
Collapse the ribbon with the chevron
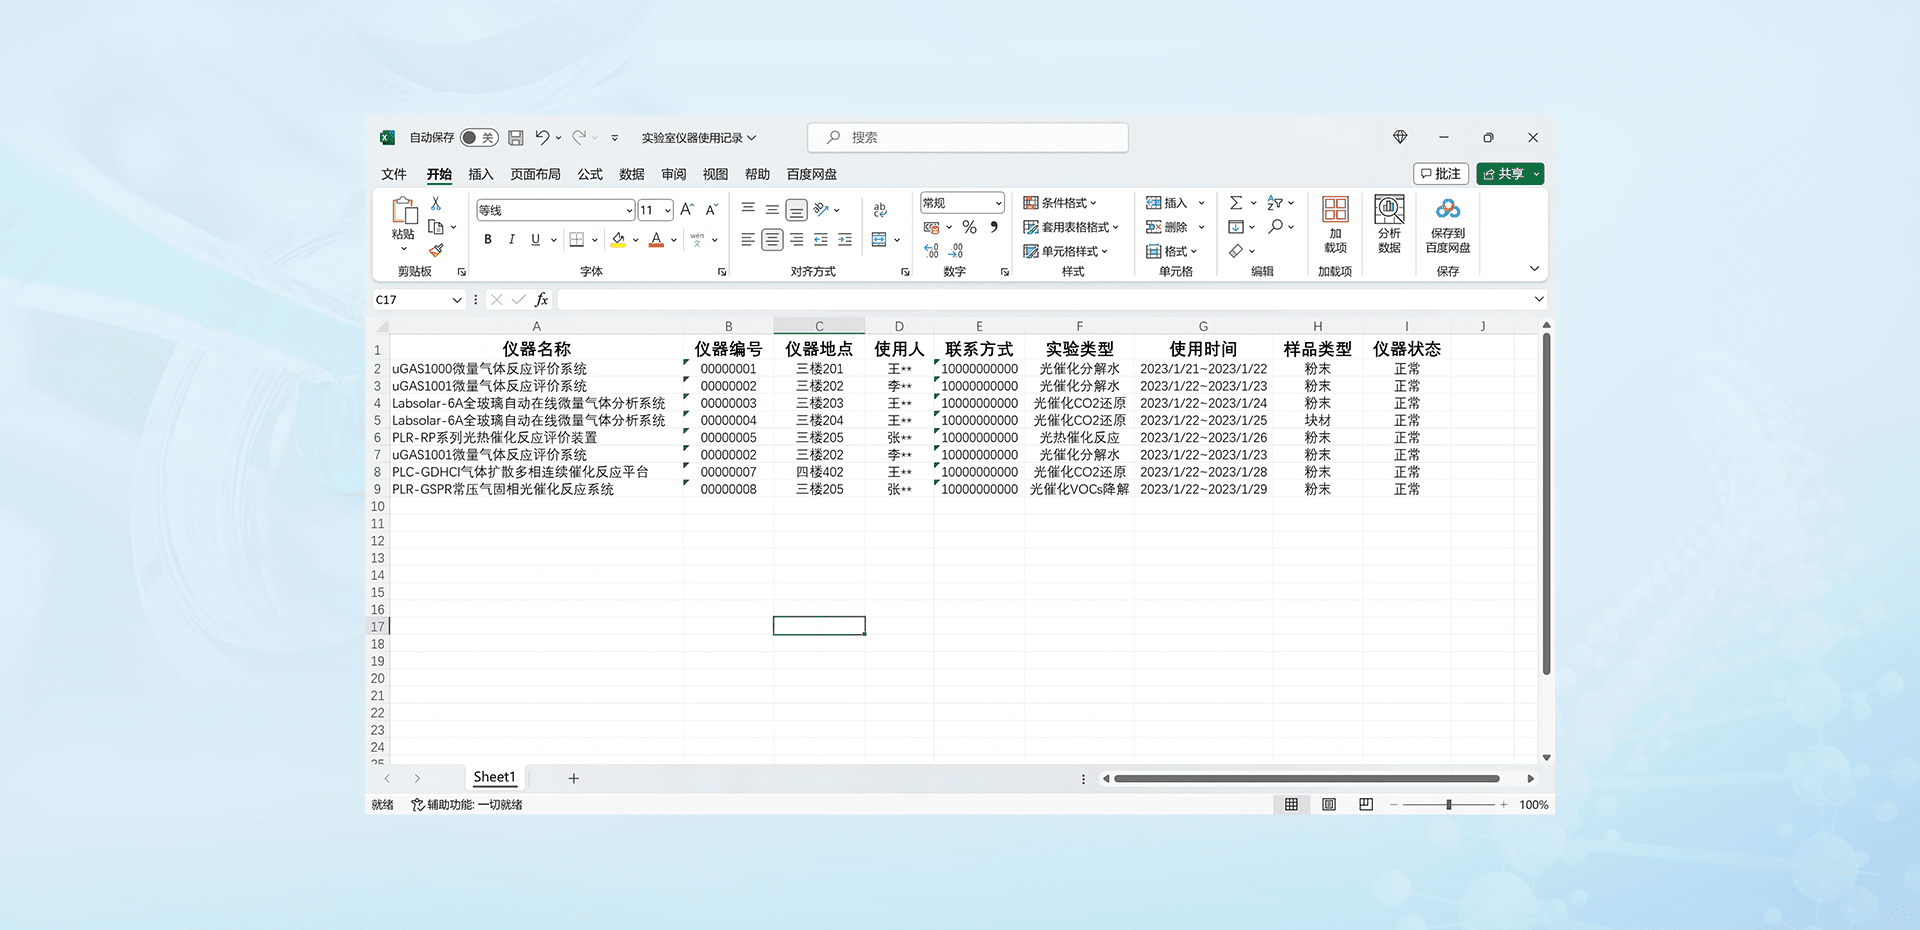tap(1534, 269)
